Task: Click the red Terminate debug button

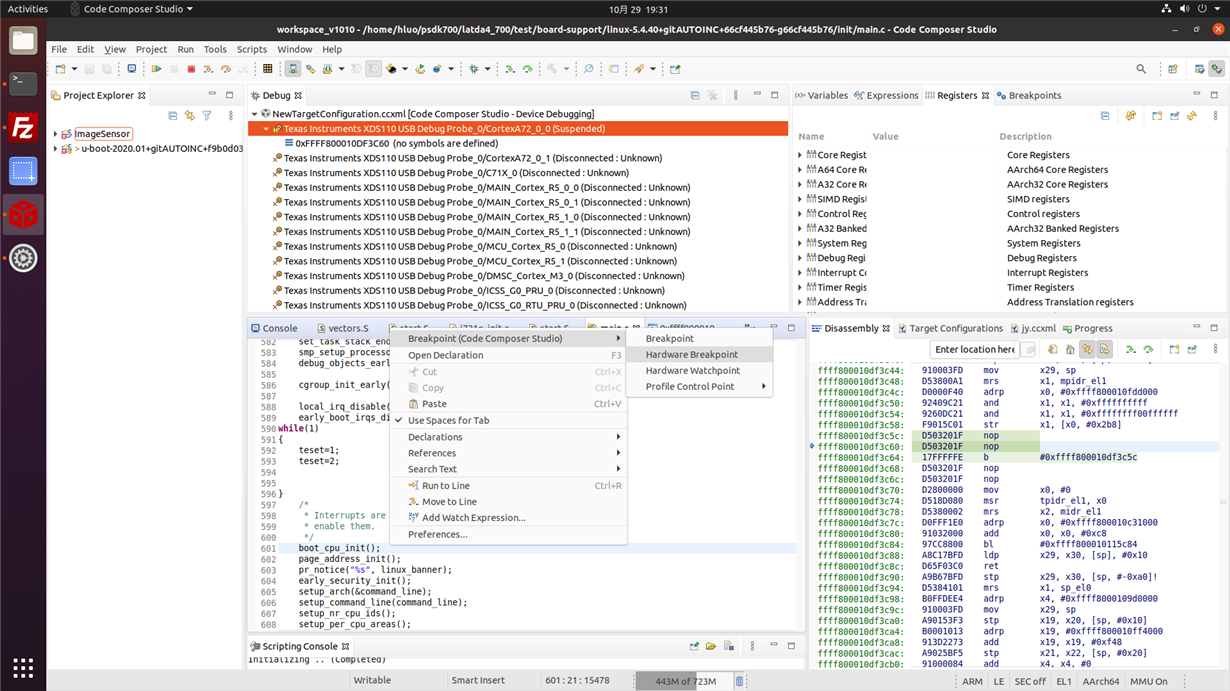Action: 191,69
